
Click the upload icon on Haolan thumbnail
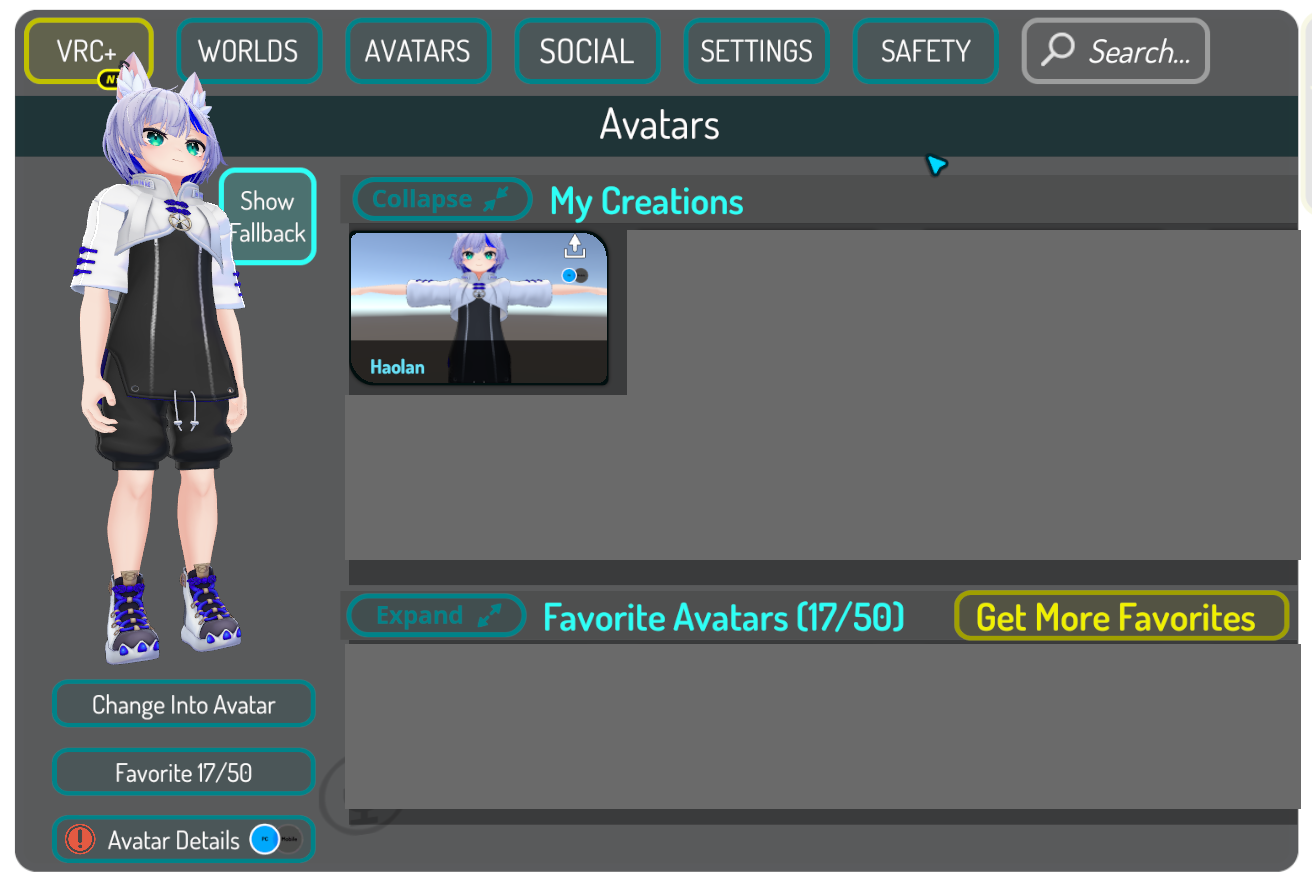click(x=574, y=246)
